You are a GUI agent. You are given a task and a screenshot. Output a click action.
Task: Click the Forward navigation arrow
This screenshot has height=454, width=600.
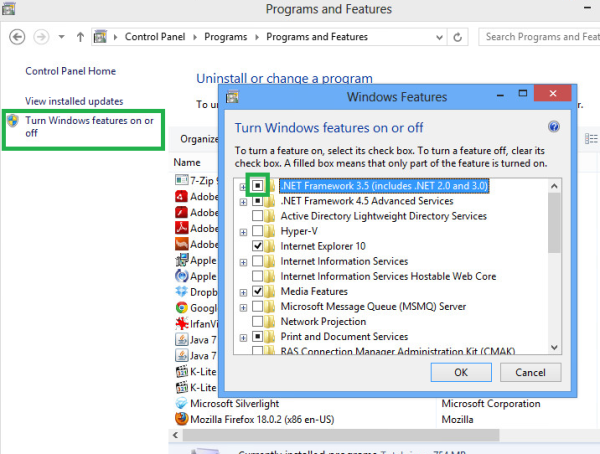(x=41, y=37)
